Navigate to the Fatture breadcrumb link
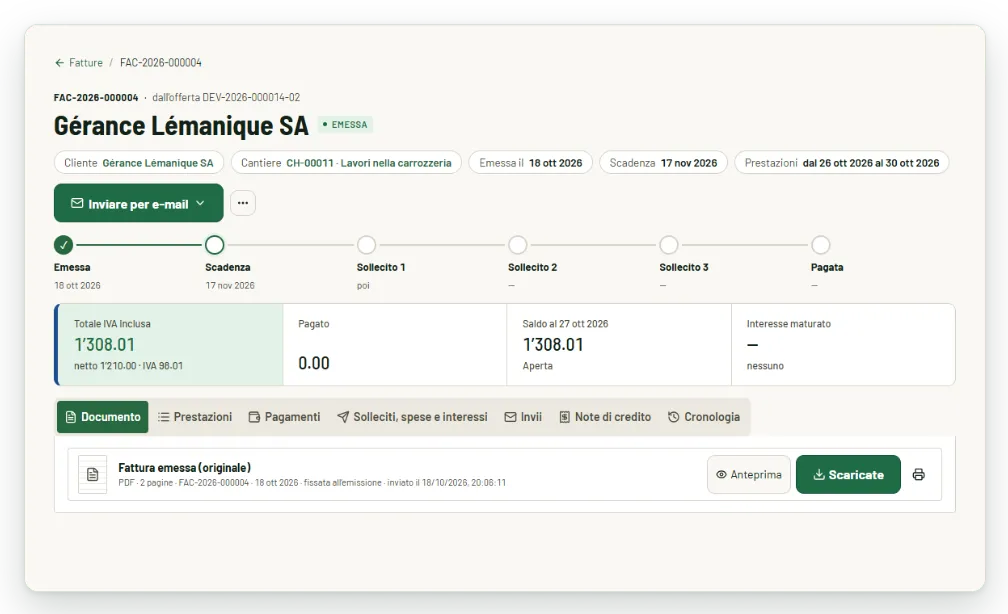The image size is (1008, 614). [86, 63]
